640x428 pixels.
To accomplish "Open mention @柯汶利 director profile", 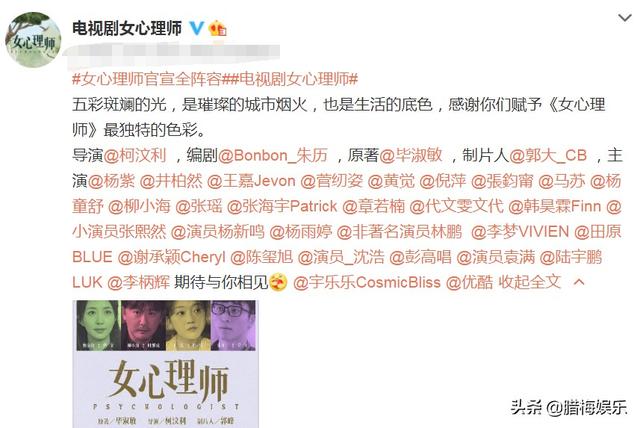I will tap(135, 155).
